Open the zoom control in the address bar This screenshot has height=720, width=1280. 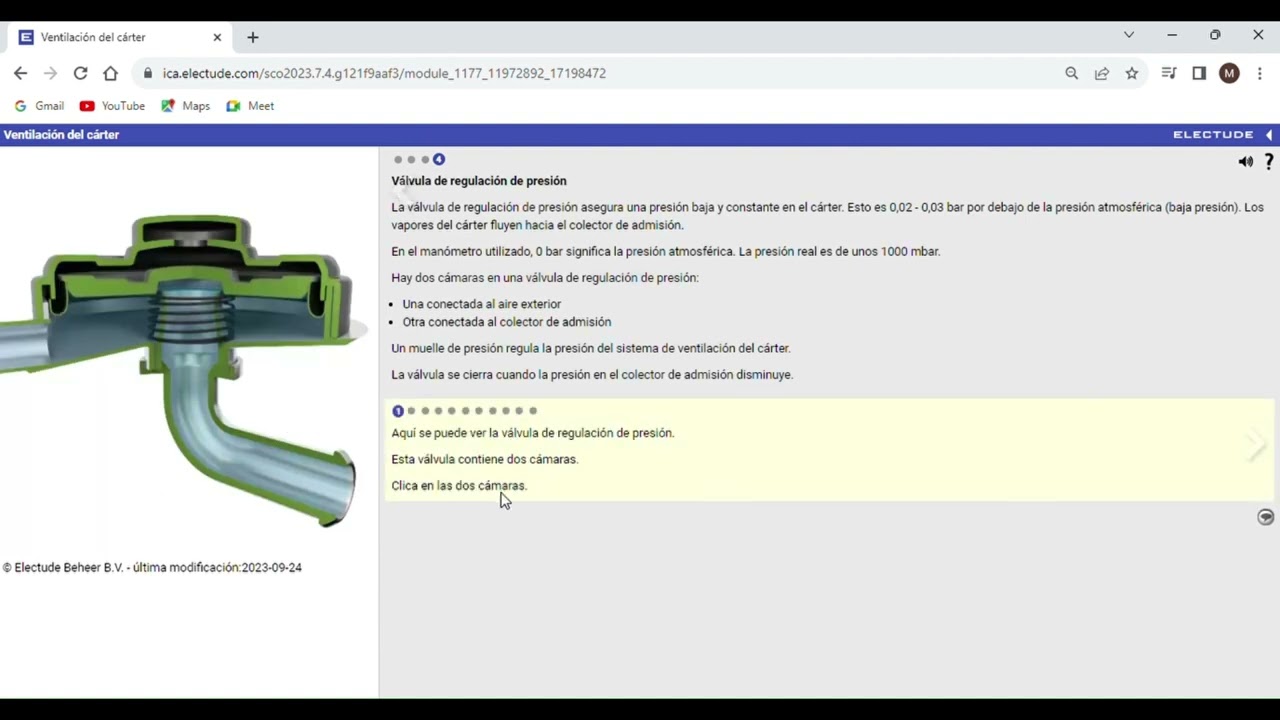[1071, 73]
